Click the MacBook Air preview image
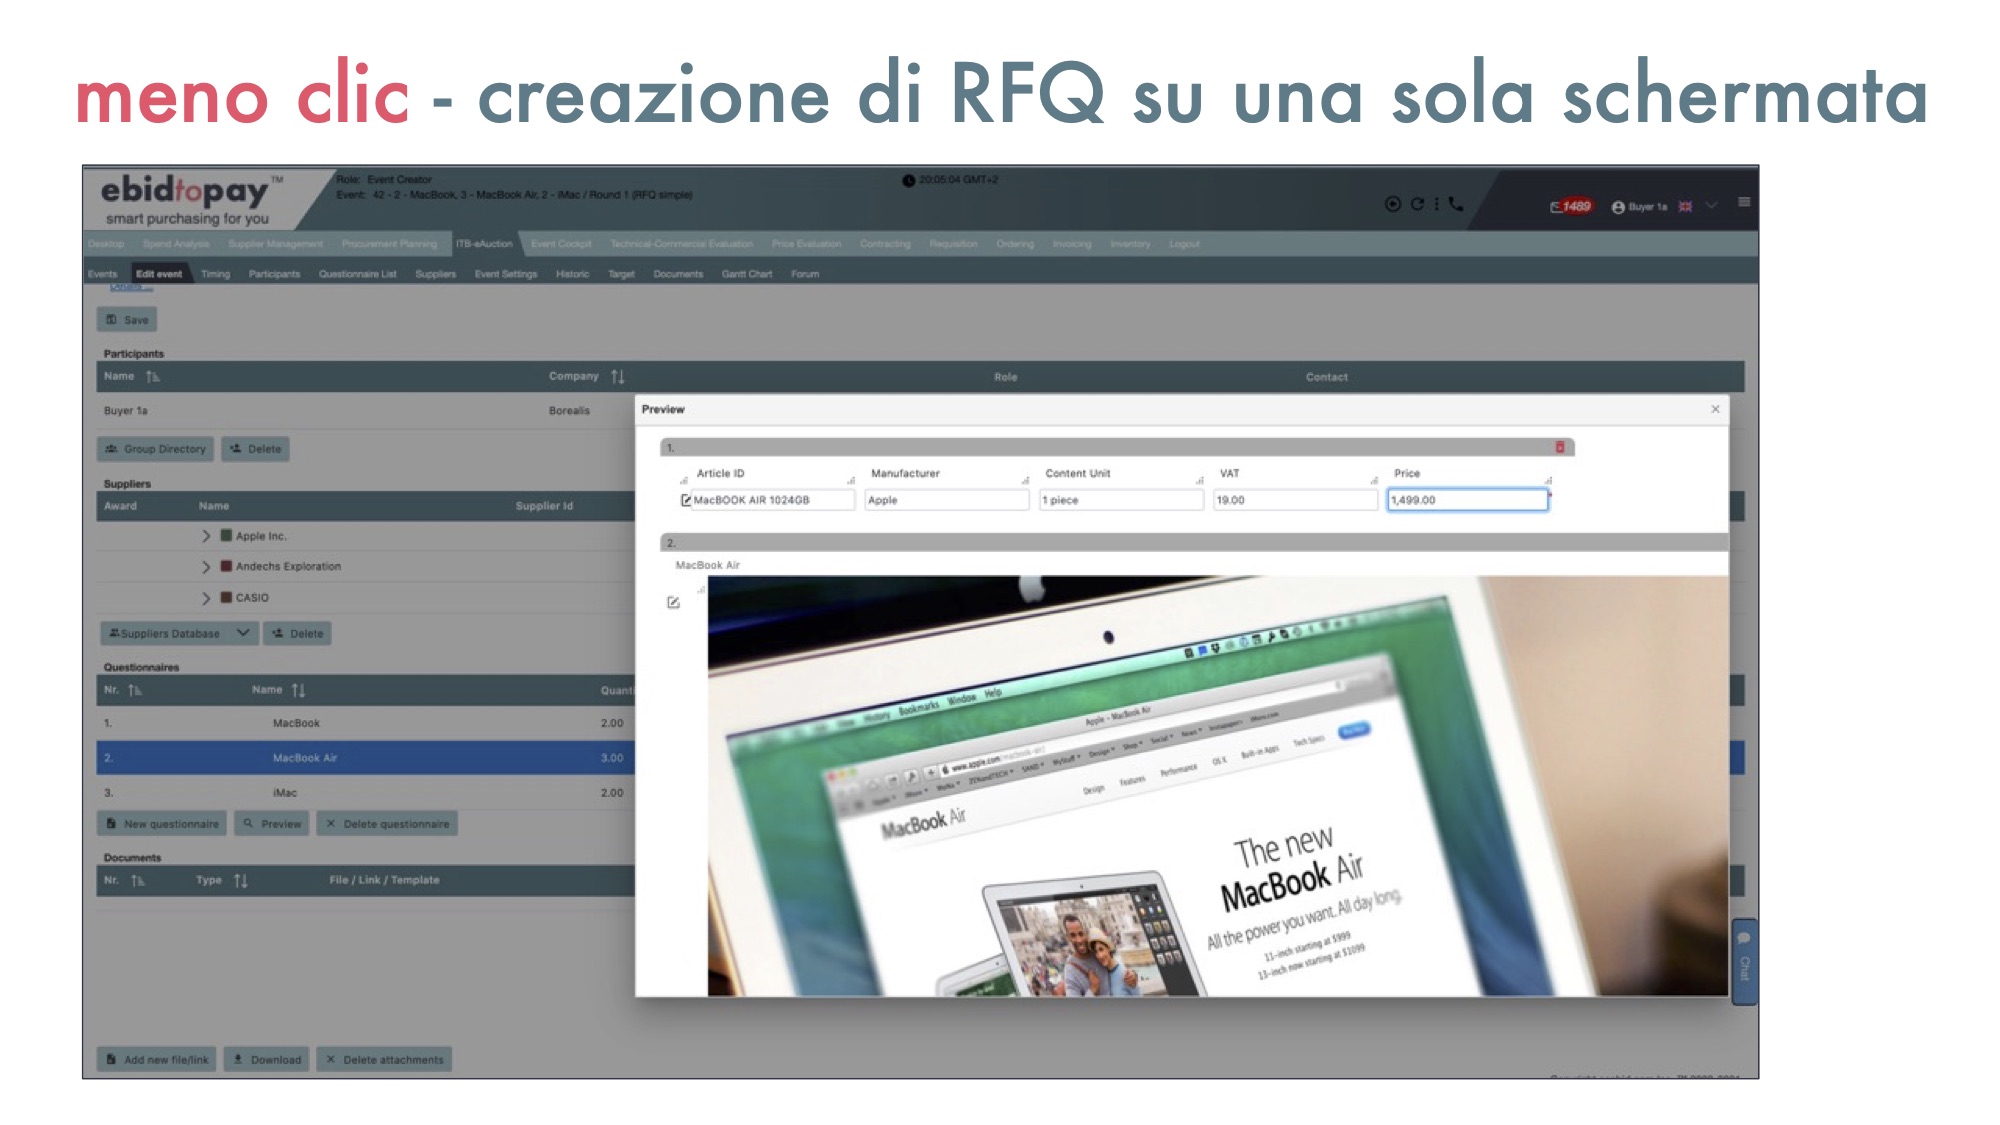Image resolution: width=2000 pixels, height=1125 pixels. coord(1218,786)
